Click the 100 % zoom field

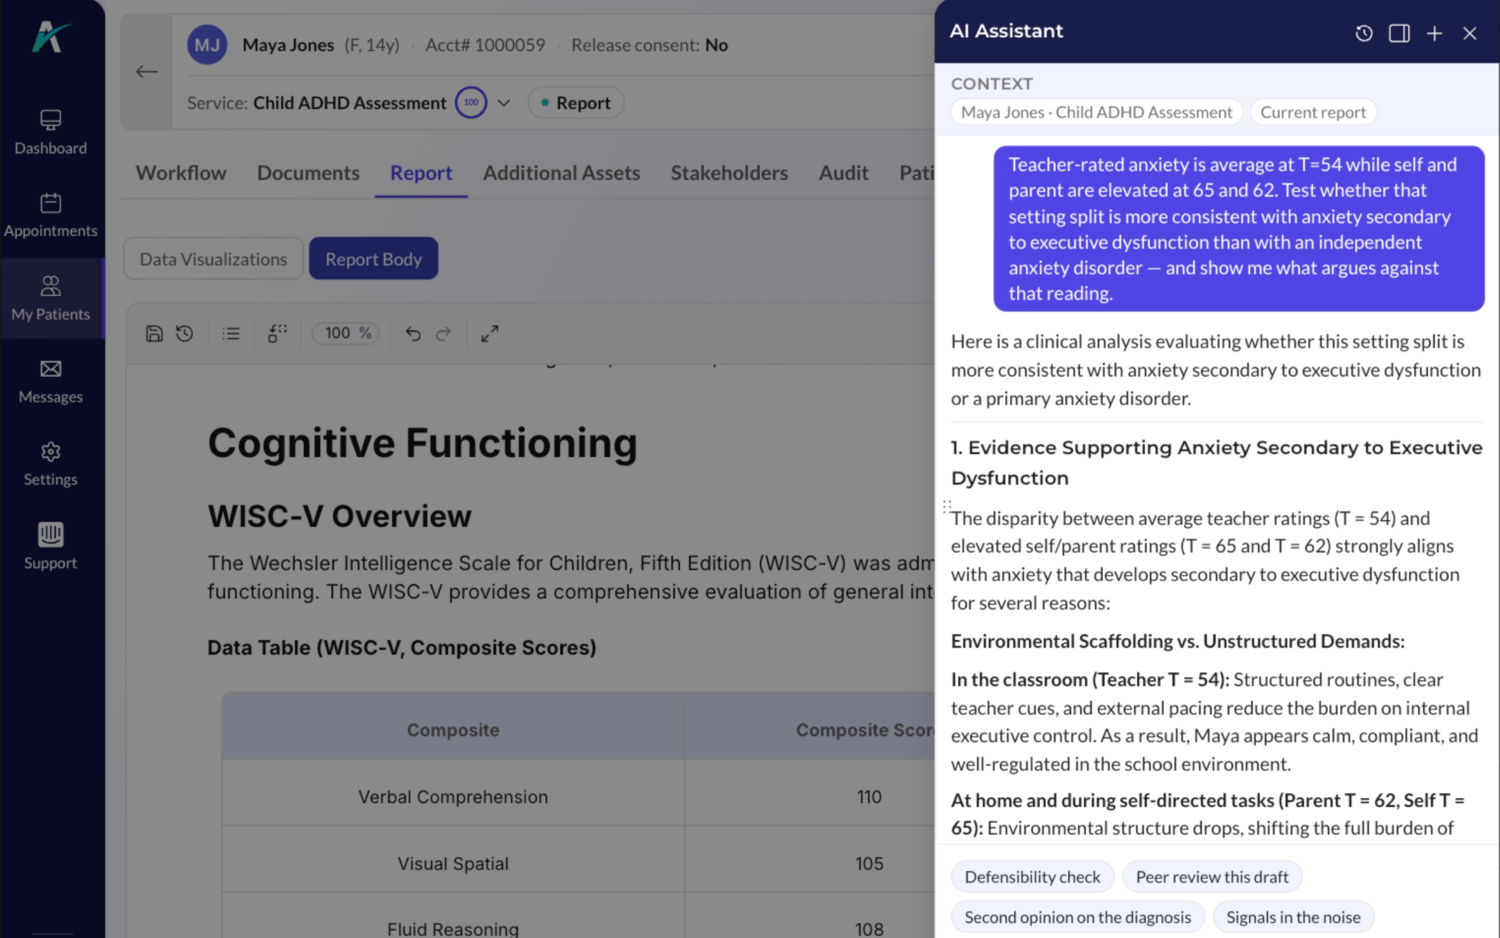pyautogui.click(x=346, y=333)
